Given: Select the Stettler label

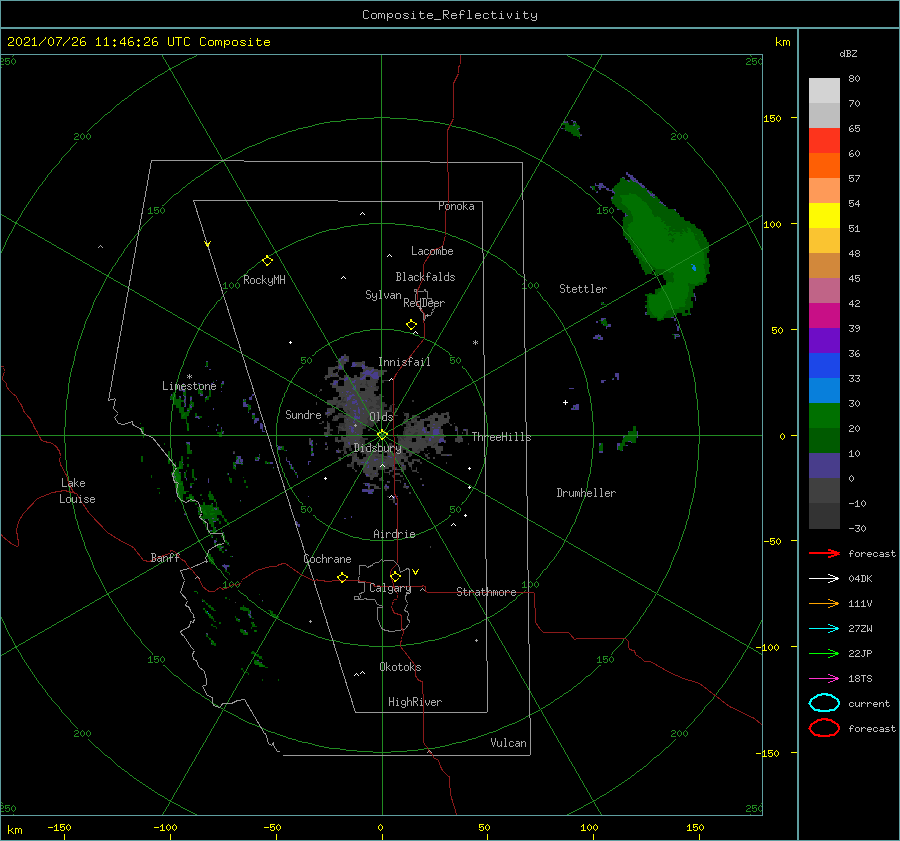Looking at the screenshot, I should 583,289.
